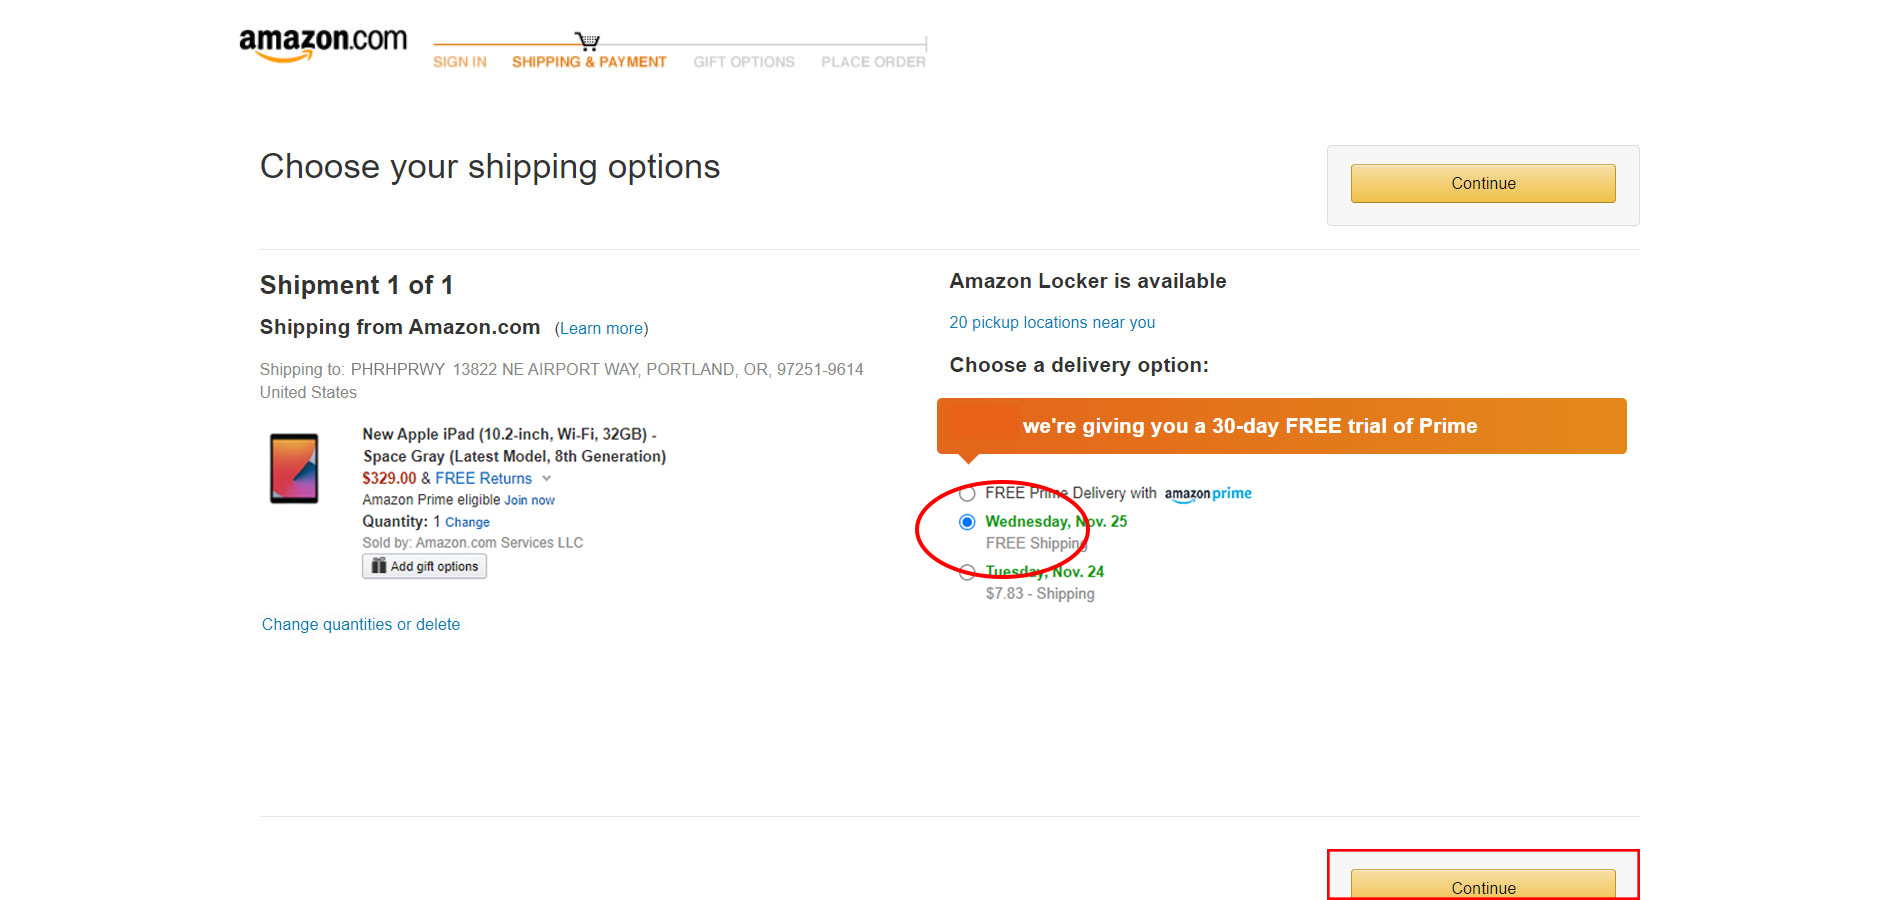Click the Amazon.com logo

(x=323, y=44)
